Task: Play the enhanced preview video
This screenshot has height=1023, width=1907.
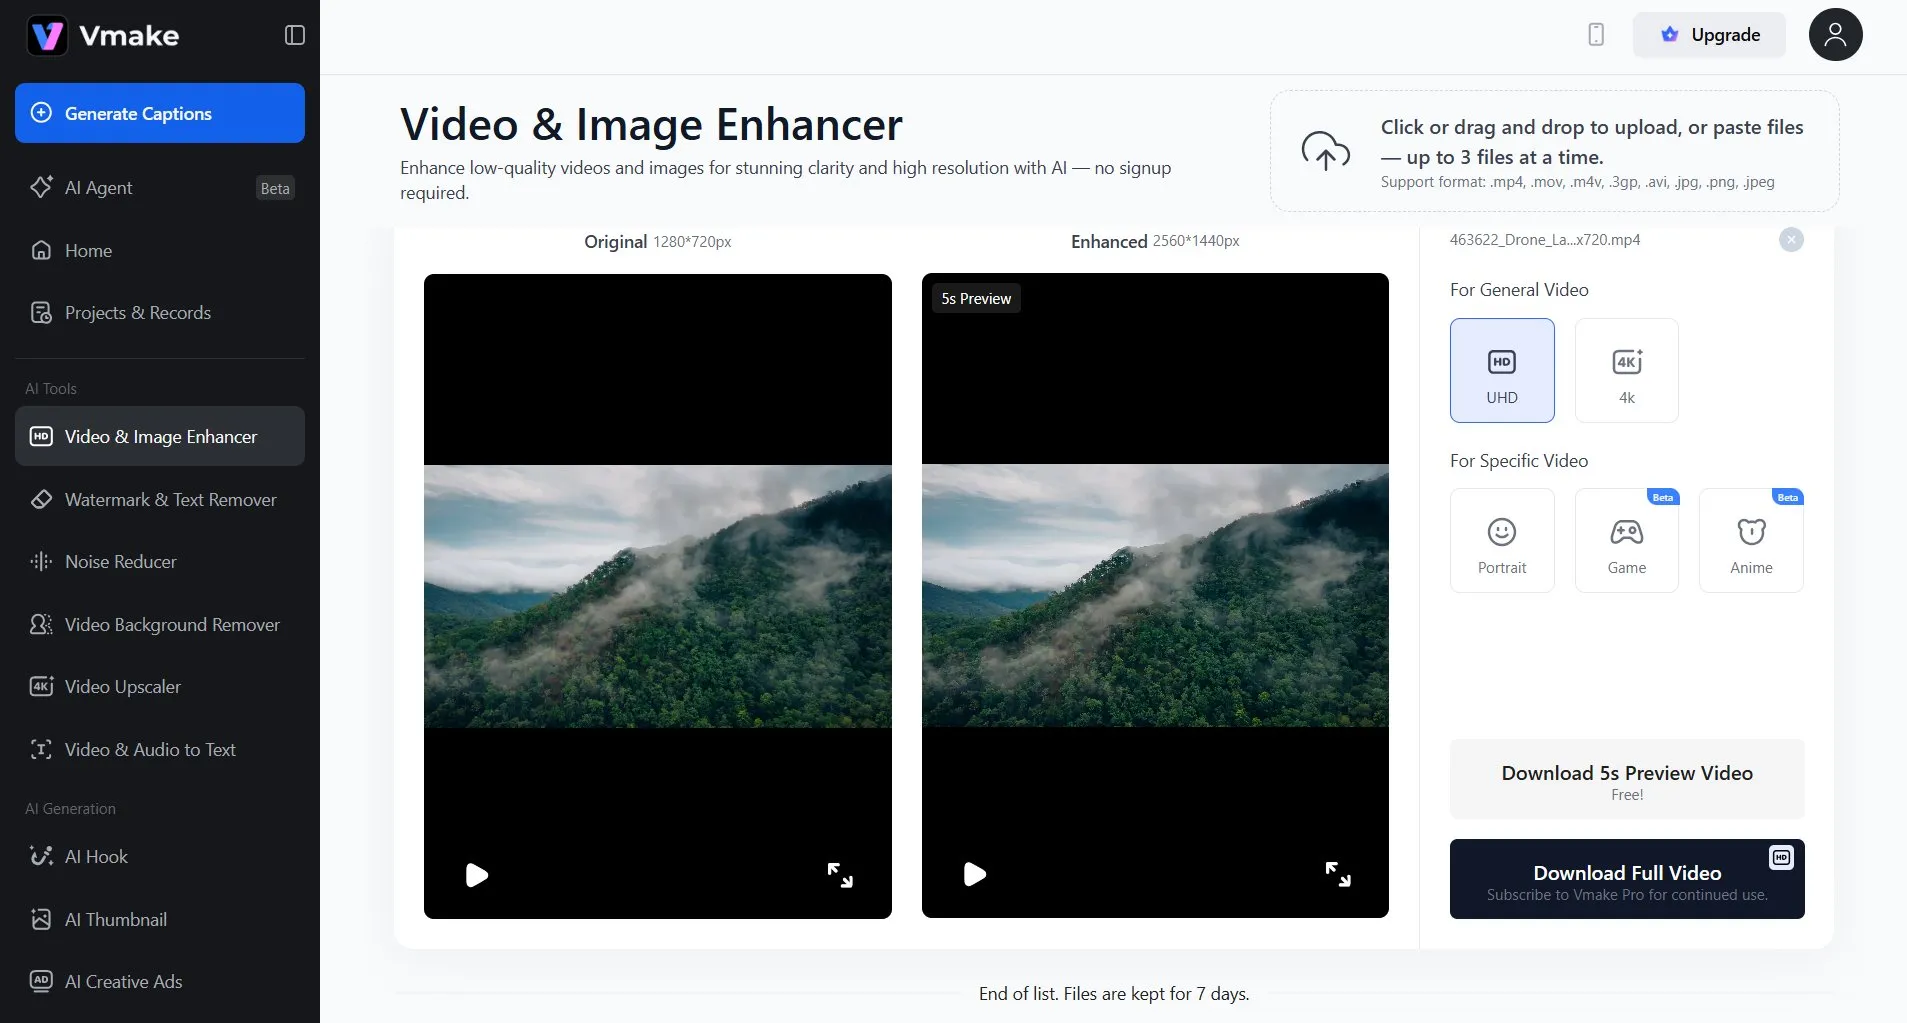Action: (x=975, y=874)
